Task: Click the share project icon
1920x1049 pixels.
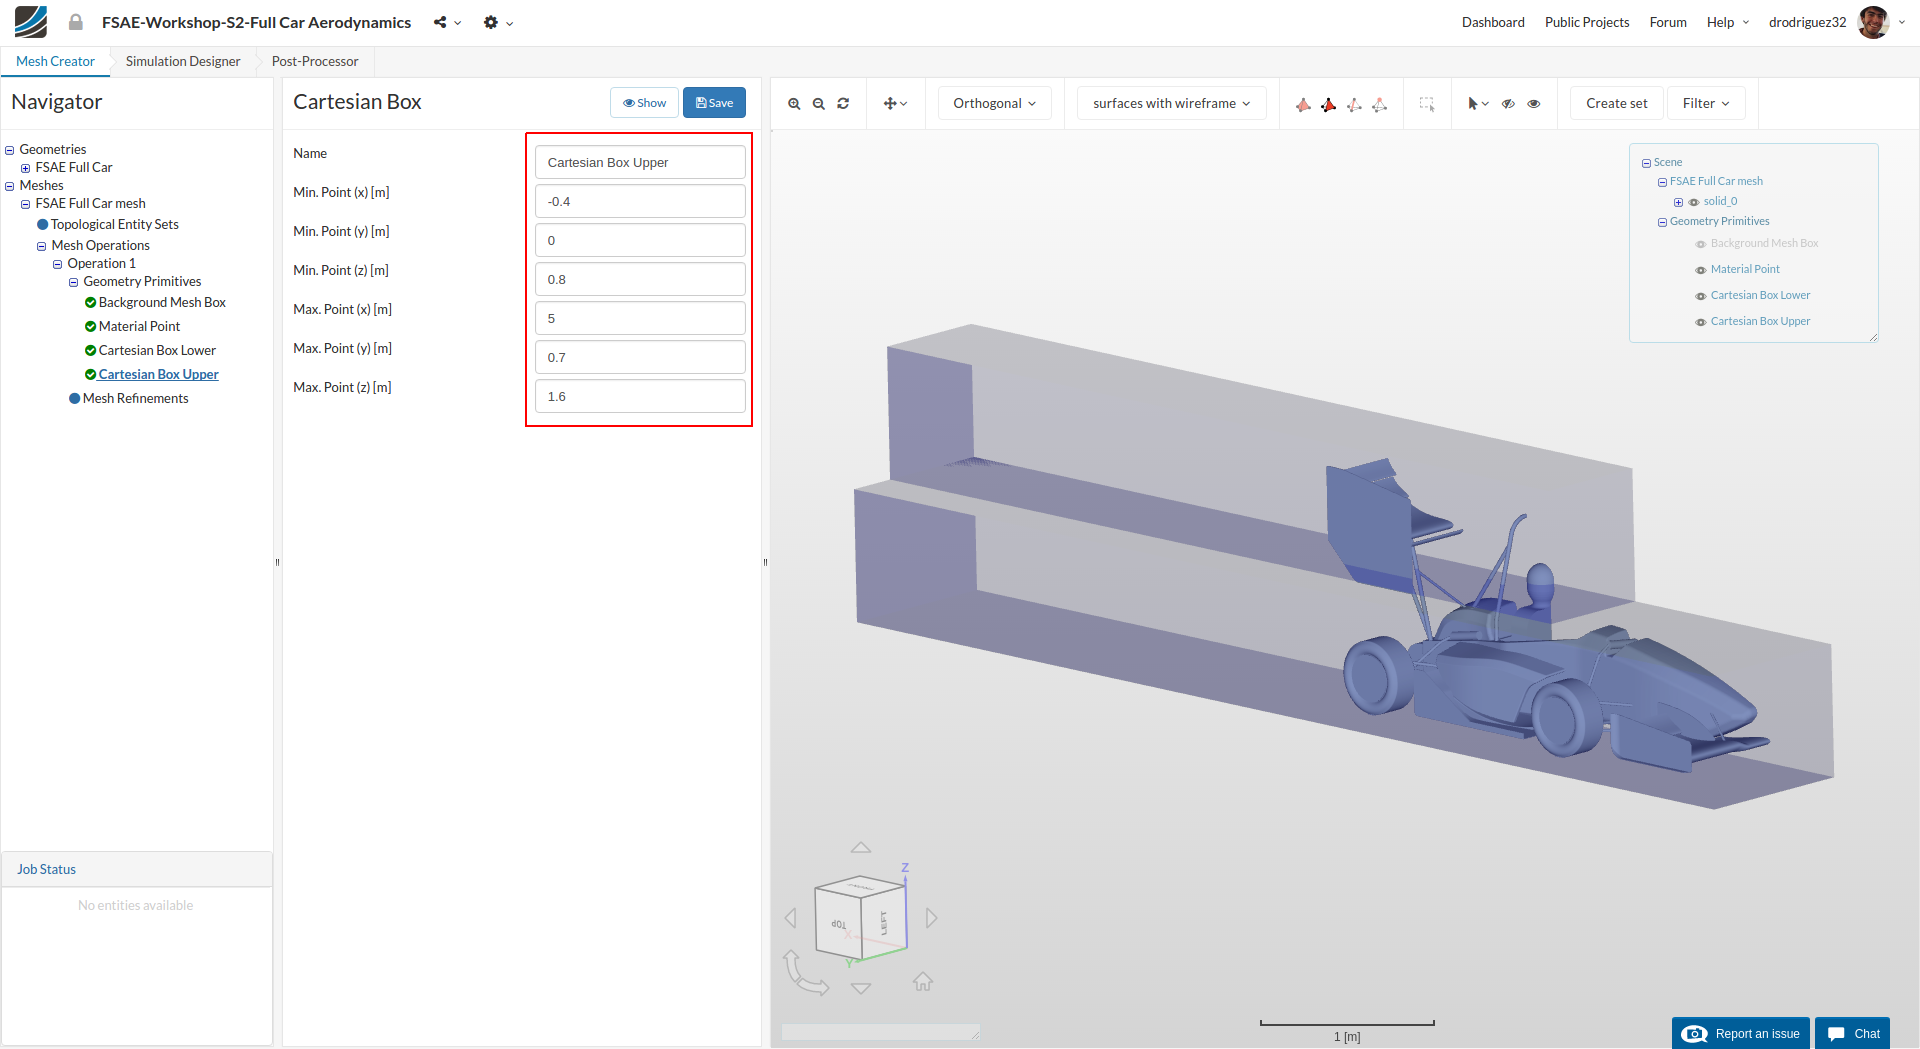Action: click(440, 22)
